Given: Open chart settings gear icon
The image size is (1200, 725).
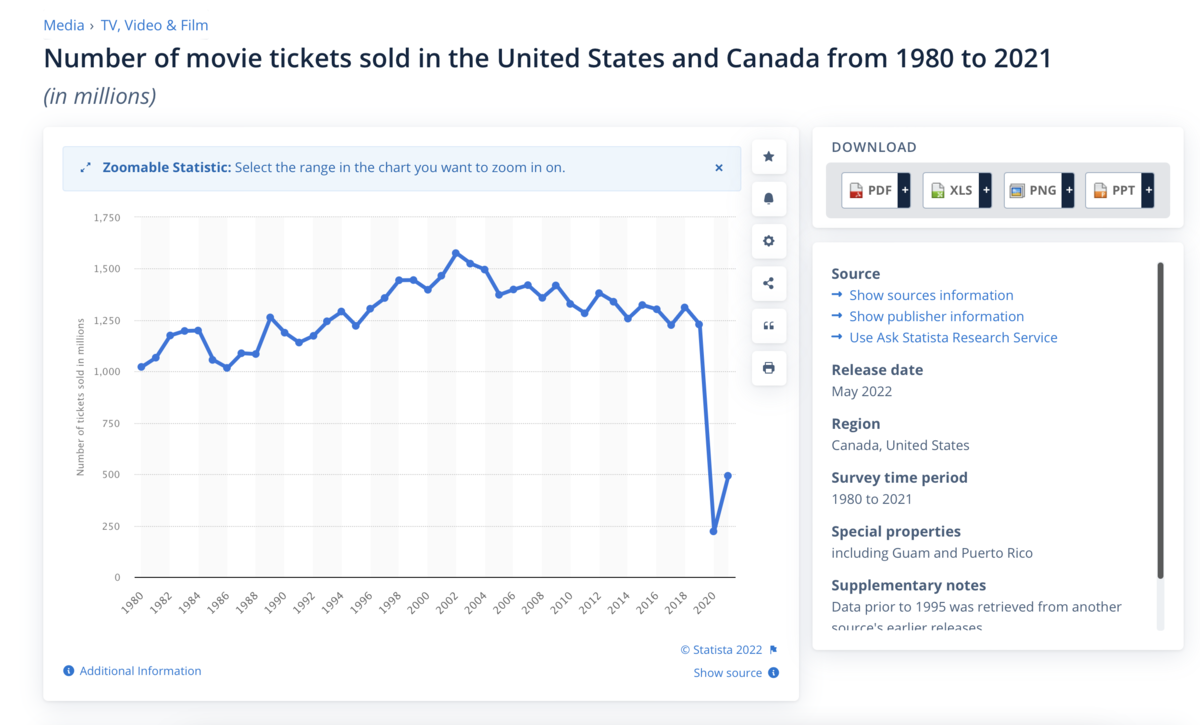Looking at the screenshot, I should click(768, 241).
